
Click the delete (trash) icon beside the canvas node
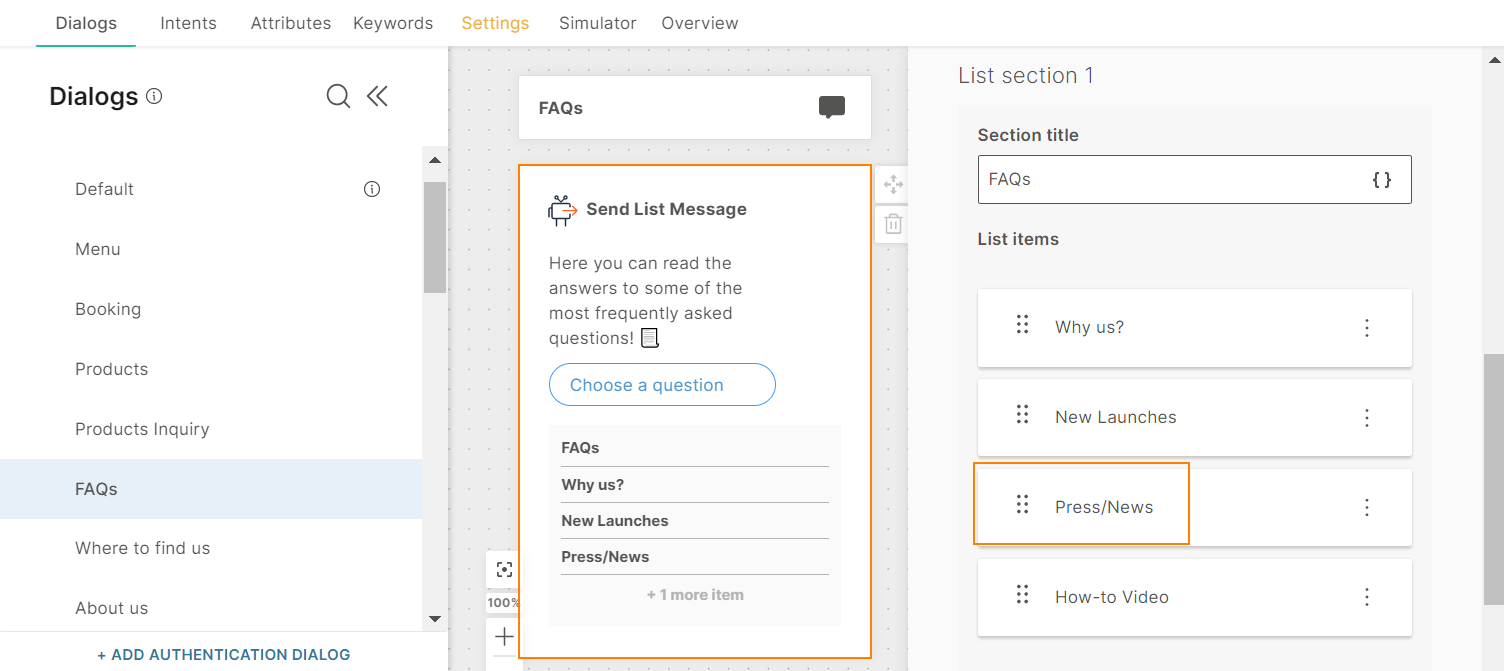click(x=892, y=224)
